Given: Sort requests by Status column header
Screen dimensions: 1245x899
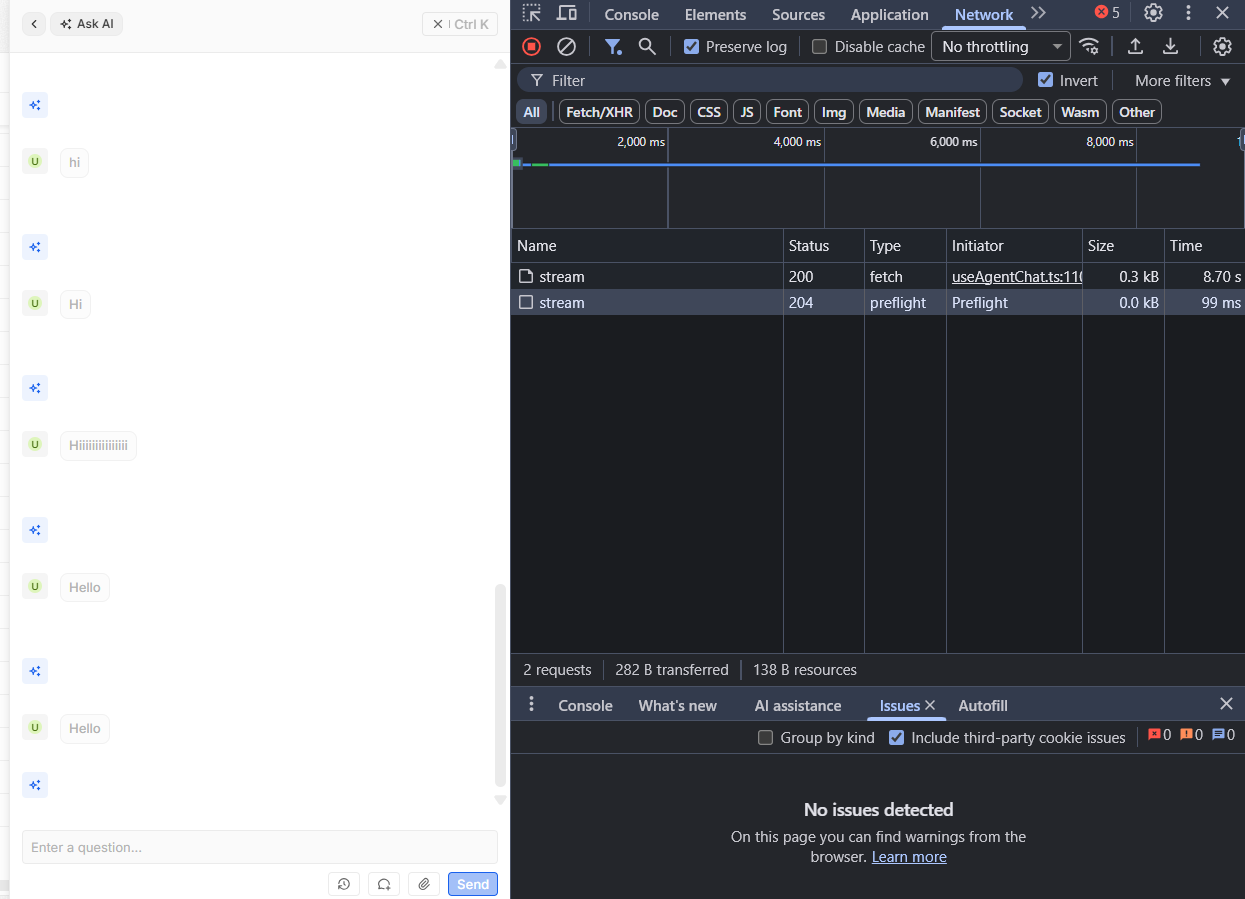Looking at the screenshot, I should tap(823, 245).
